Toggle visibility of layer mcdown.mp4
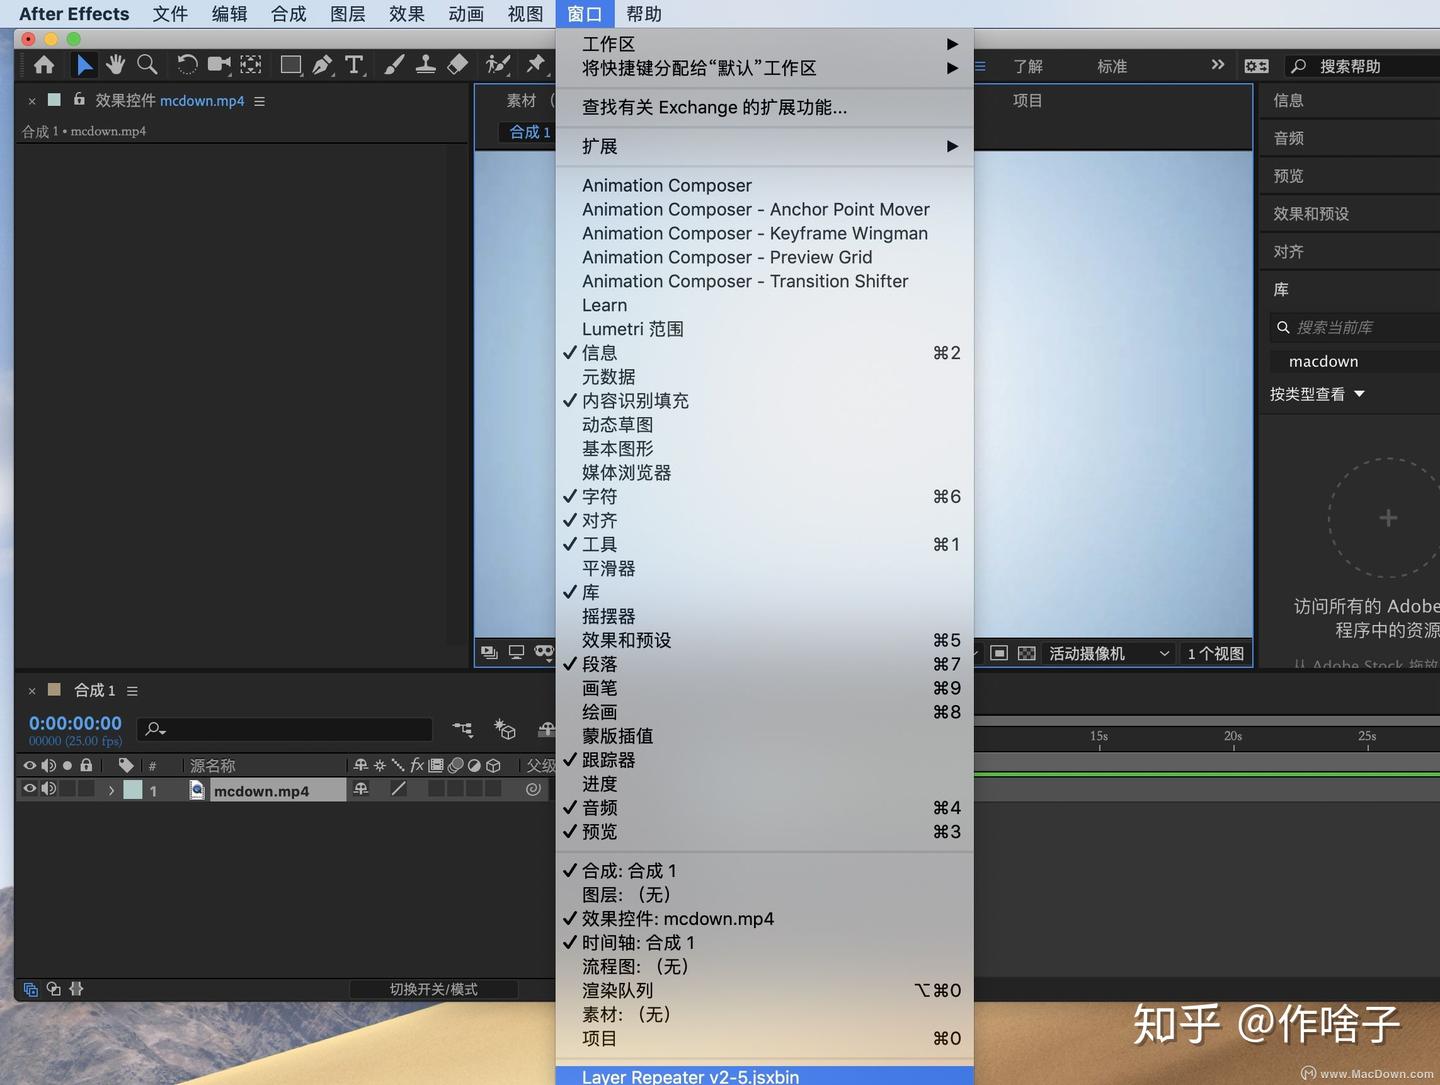This screenshot has width=1440, height=1085. 29,789
